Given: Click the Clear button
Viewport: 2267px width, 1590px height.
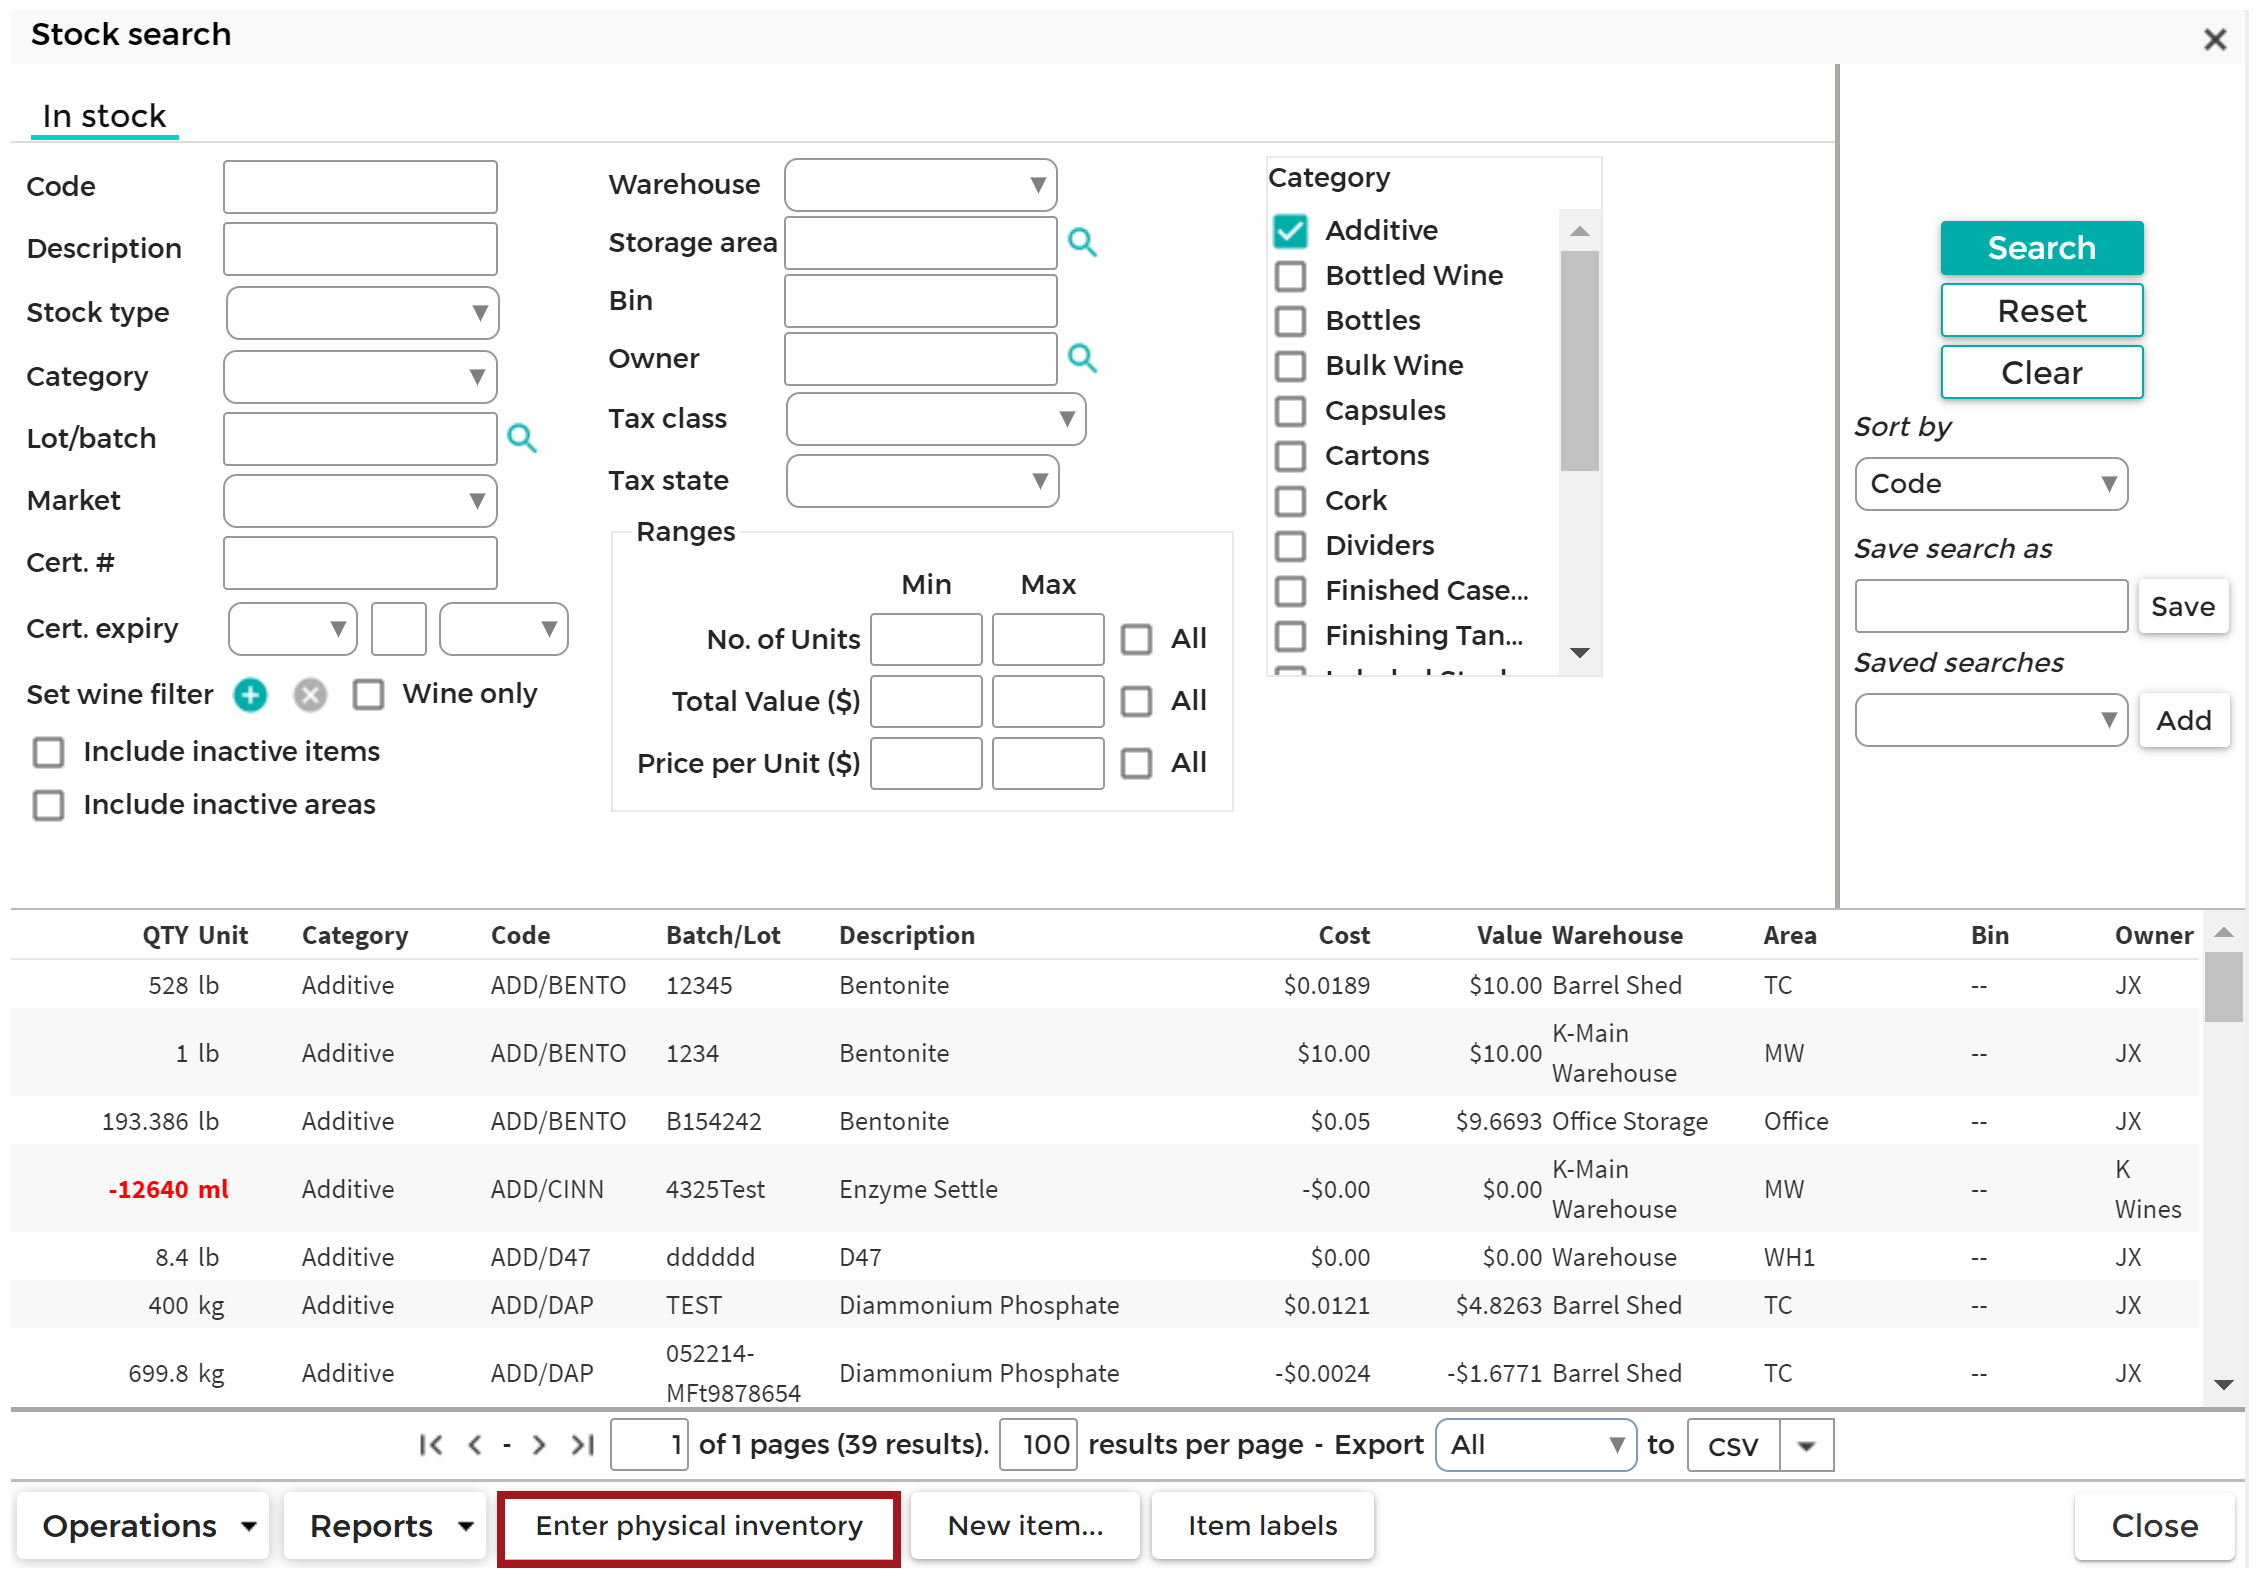Looking at the screenshot, I should click(x=2041, y=373).
